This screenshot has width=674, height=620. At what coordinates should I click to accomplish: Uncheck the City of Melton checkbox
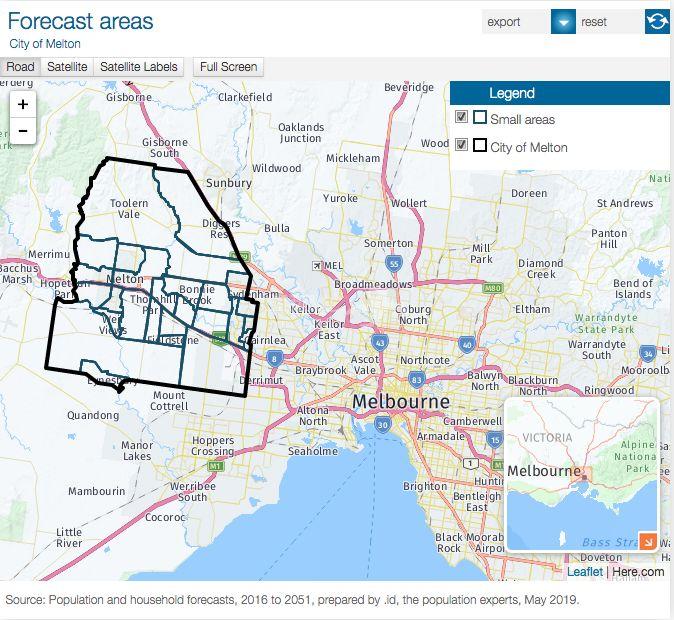click(461, 145)
